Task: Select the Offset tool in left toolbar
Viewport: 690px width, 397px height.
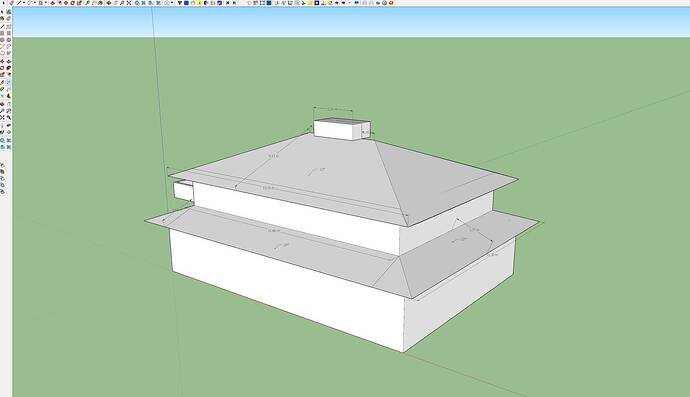Action: (9, 74)
